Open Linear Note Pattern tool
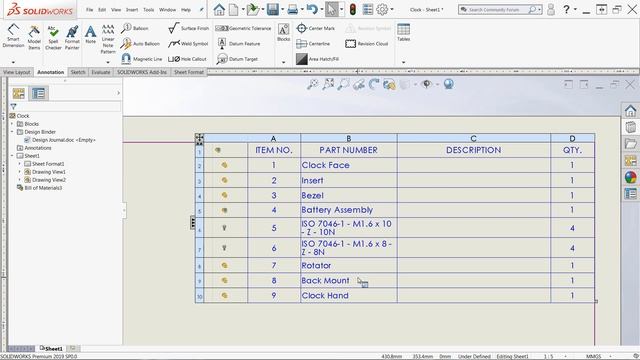The height and width of the screenshot is (360, 640). [x=108, y=38]
